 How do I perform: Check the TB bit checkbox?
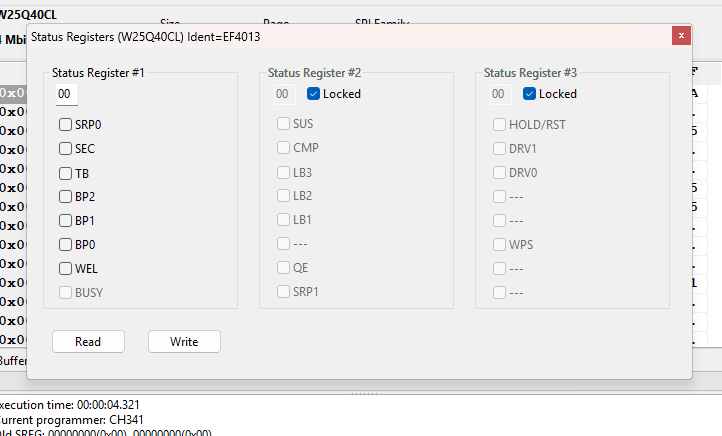65,173
